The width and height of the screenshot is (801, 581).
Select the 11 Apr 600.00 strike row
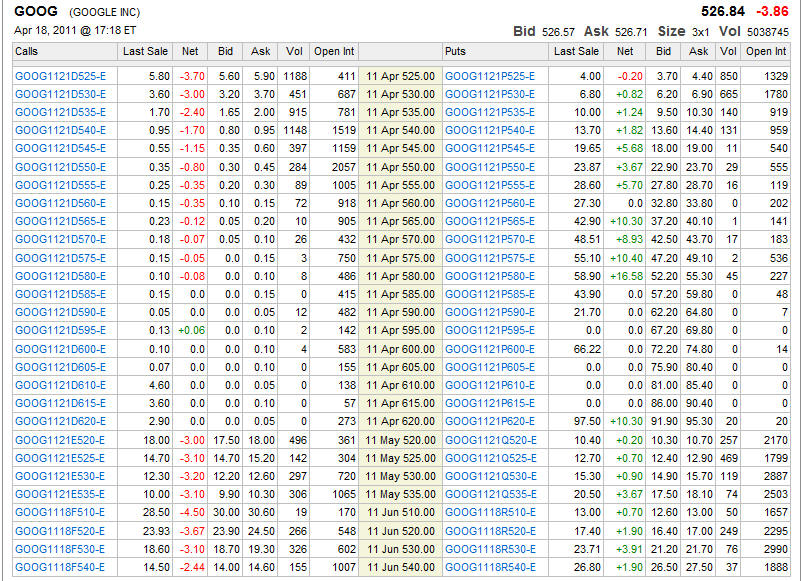pos(400,349)
